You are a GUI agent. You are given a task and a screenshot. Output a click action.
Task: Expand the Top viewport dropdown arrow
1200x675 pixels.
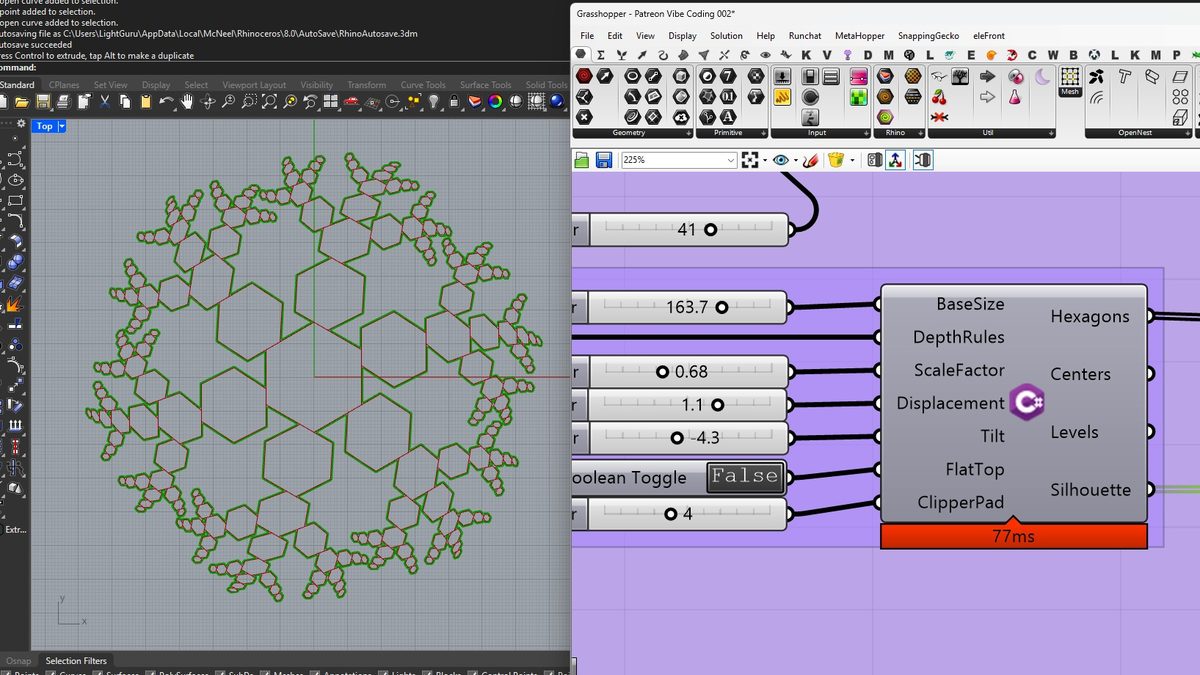click(62, 126)
